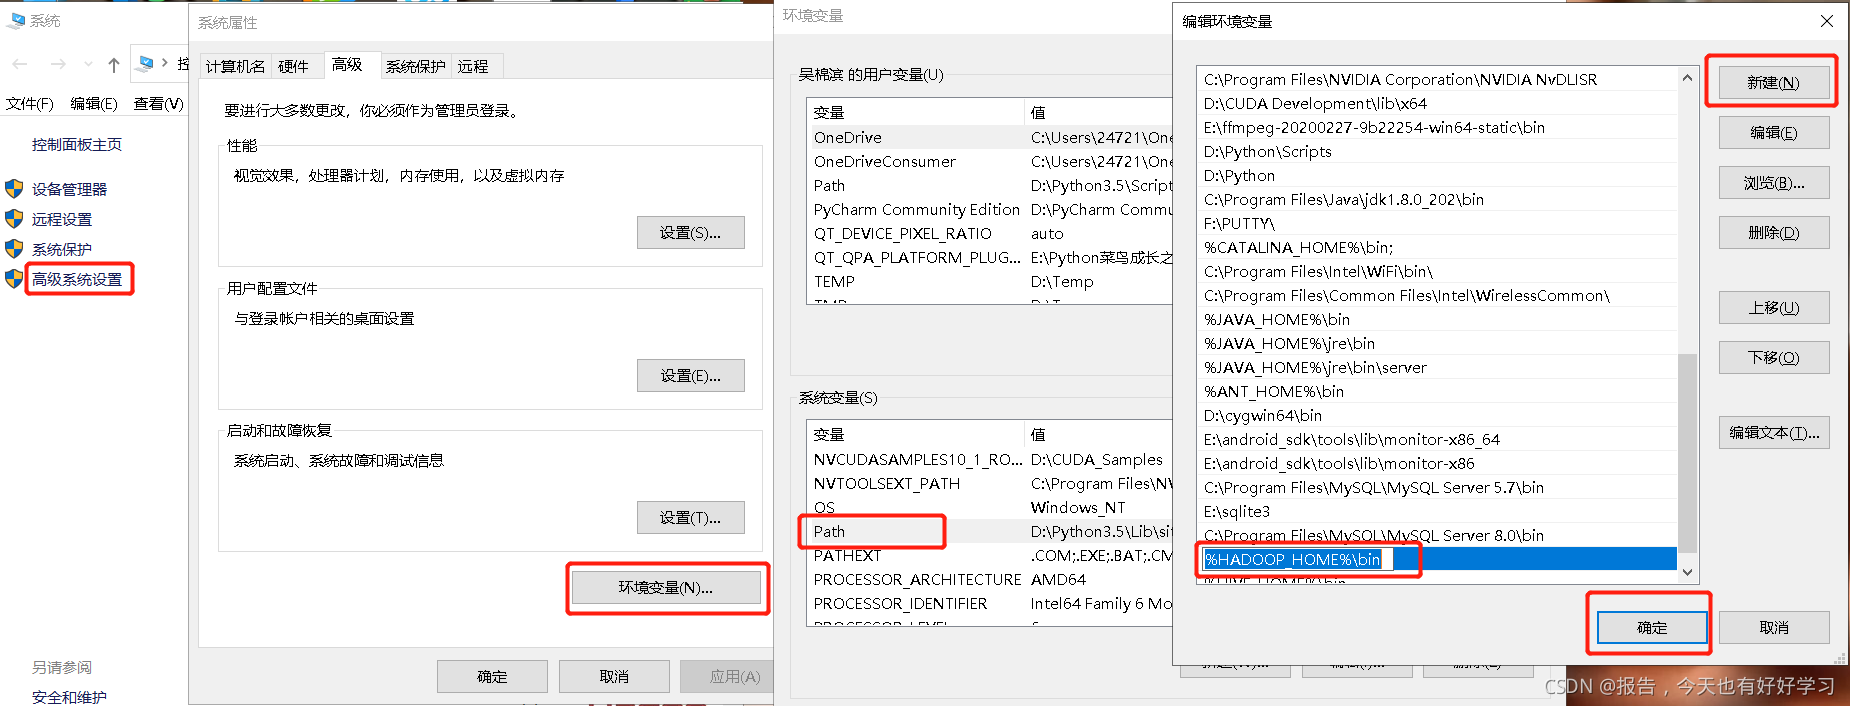The image size is (1850, 706).
Task: Click scroll up arrow of path list
Action: pos(1687,77)
